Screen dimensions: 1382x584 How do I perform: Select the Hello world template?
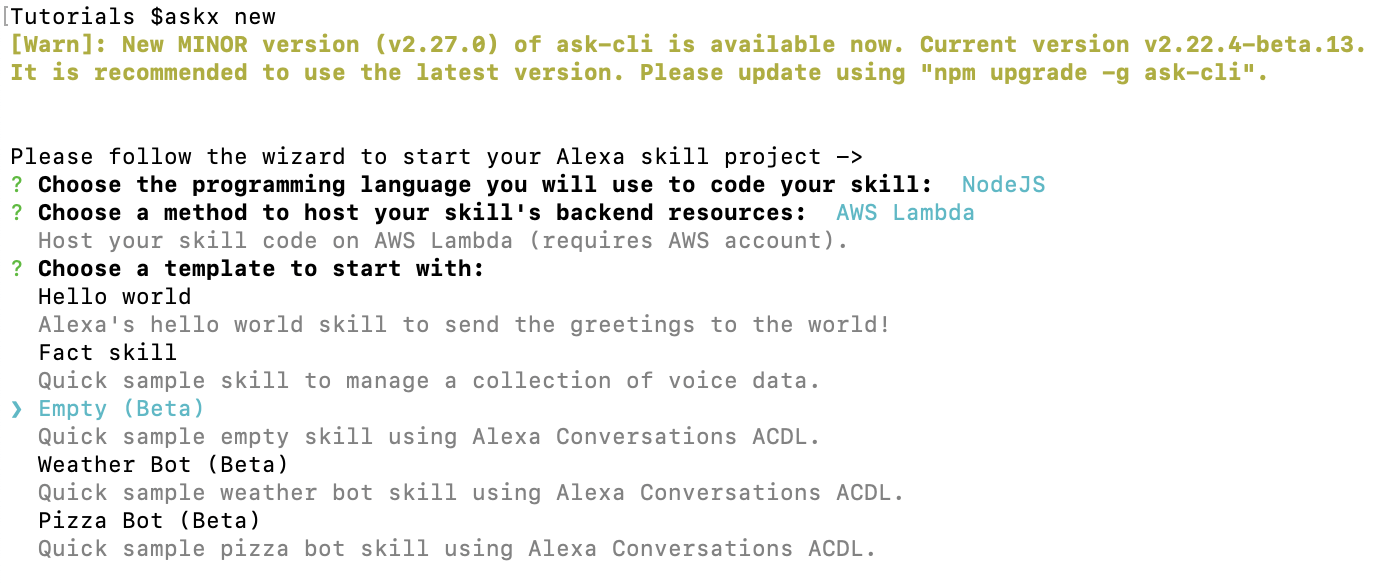(x=114, y=297)
